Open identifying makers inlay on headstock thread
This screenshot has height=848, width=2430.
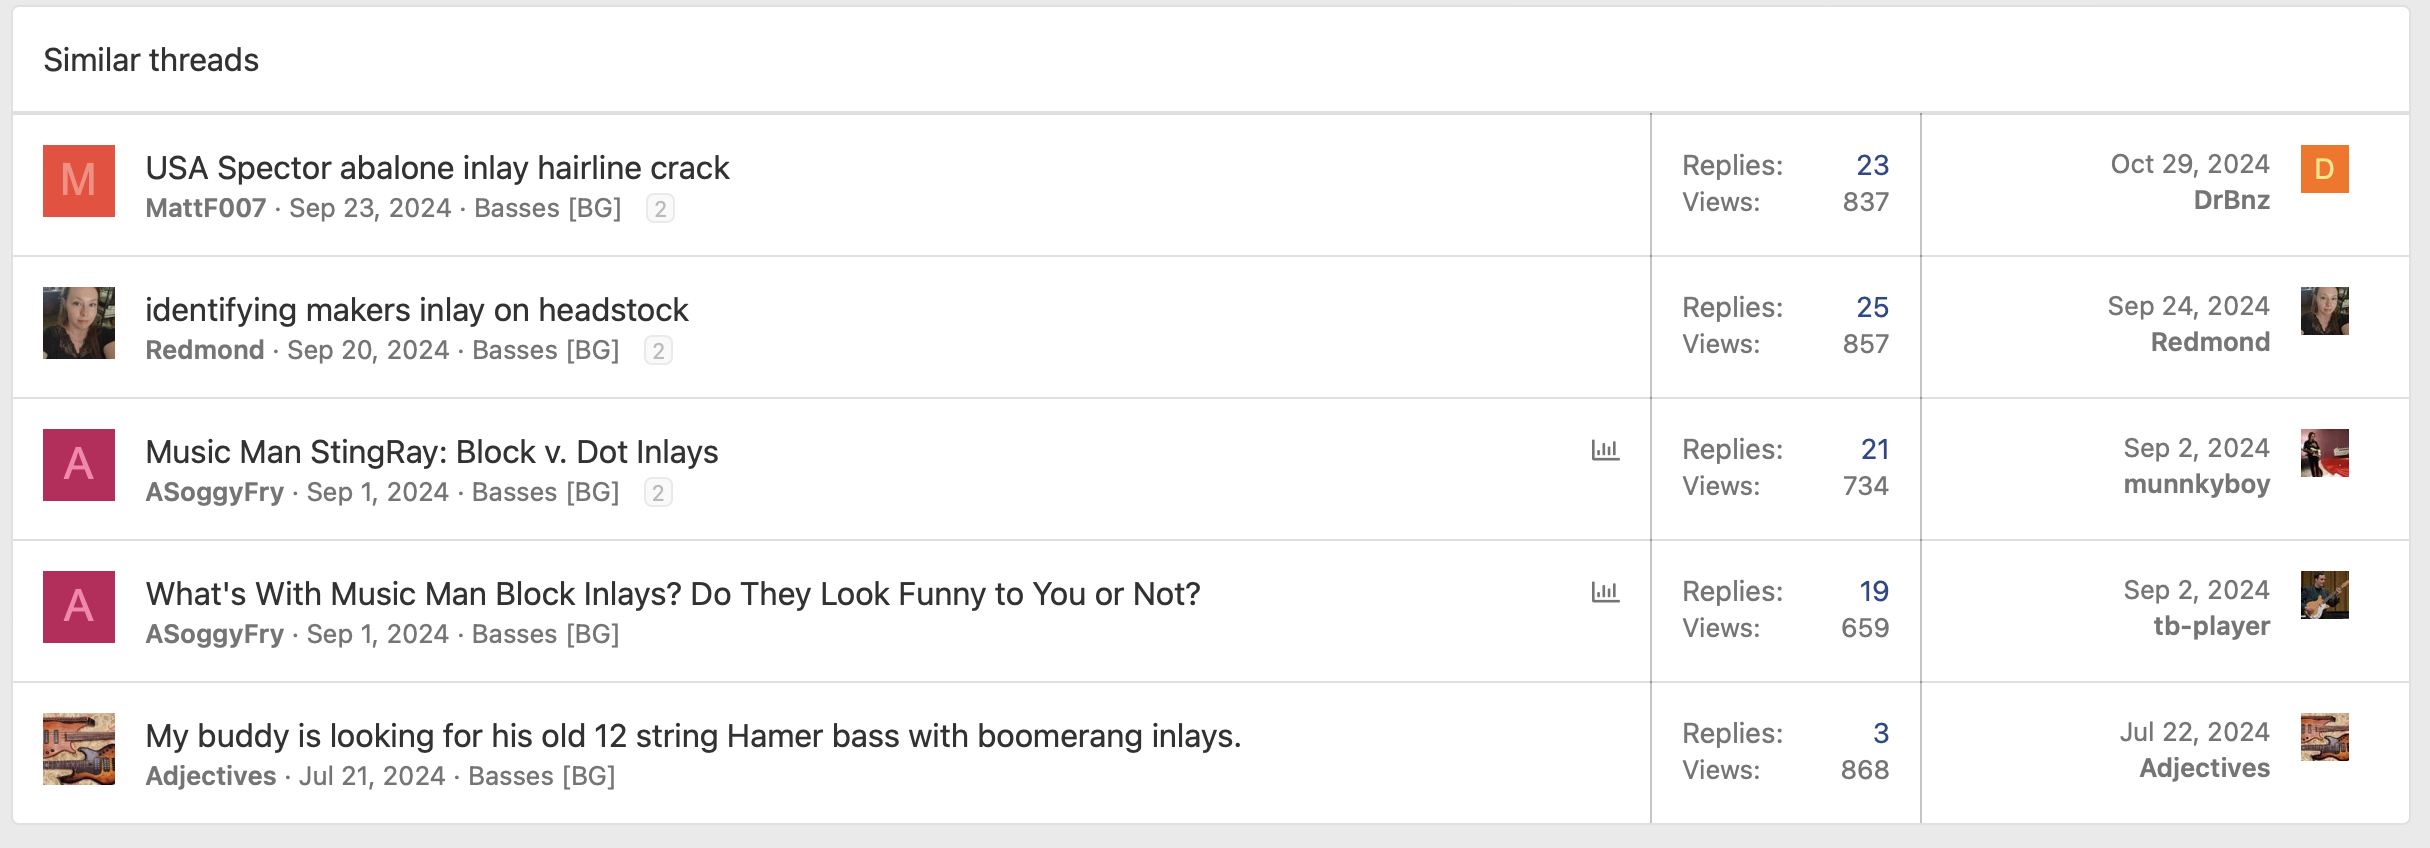tap(416, 309)
